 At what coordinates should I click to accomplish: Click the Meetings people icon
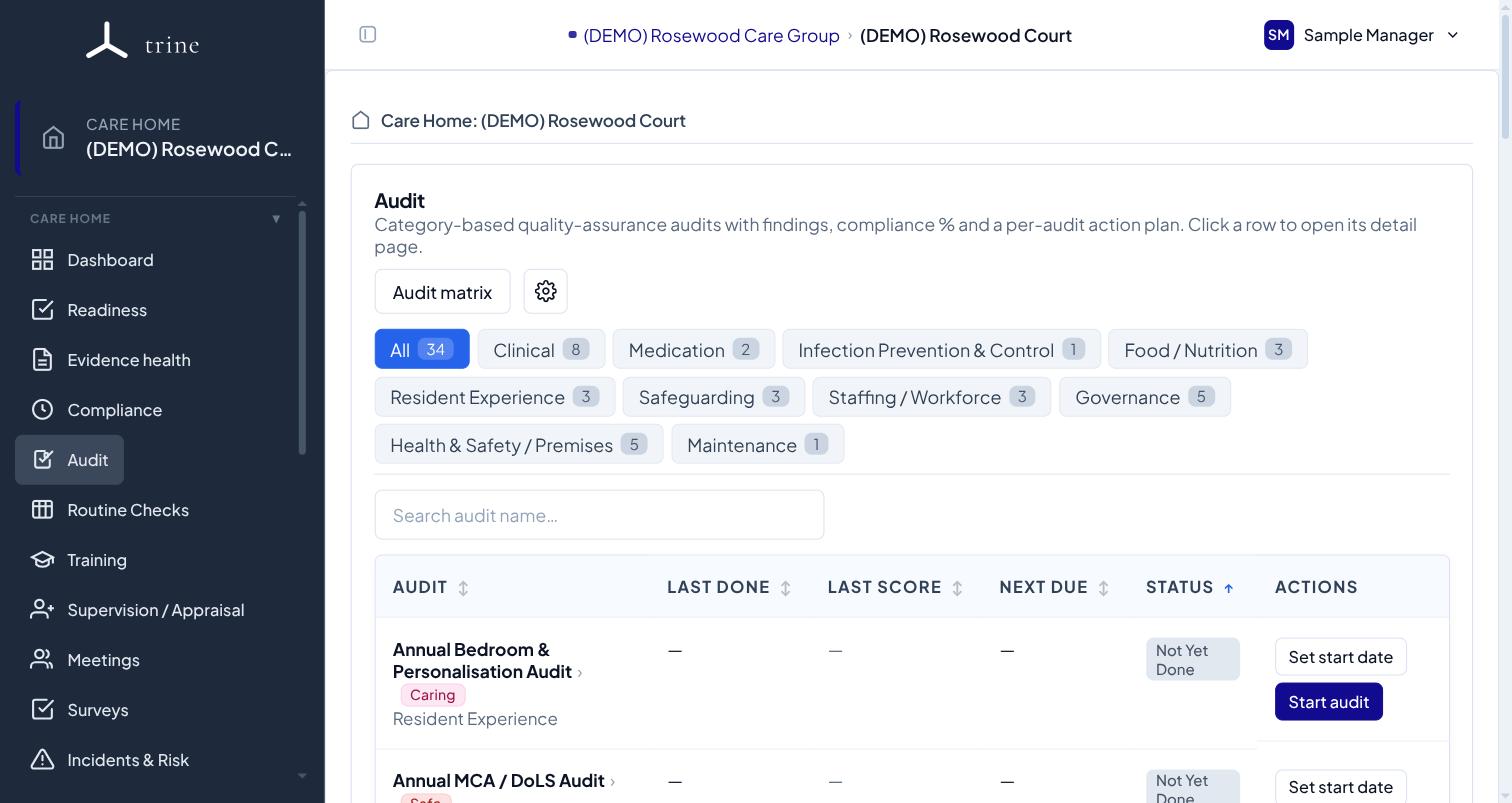[x=42, y=660]
